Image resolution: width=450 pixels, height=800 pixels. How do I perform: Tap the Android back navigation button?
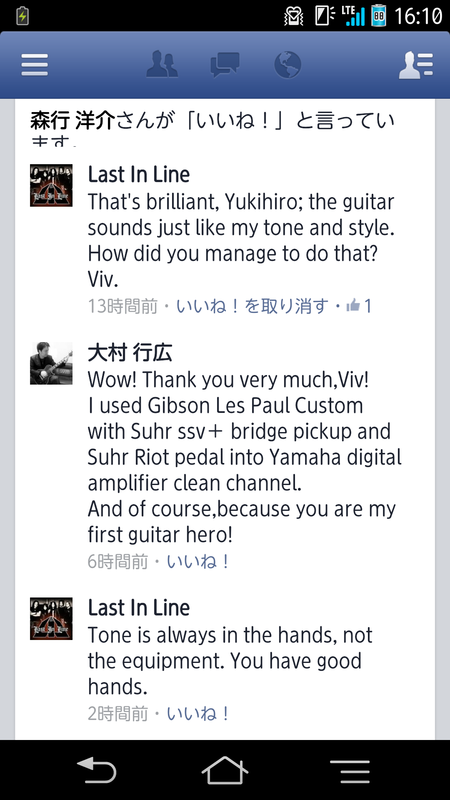pyautogui.click(x=96, y=770)
